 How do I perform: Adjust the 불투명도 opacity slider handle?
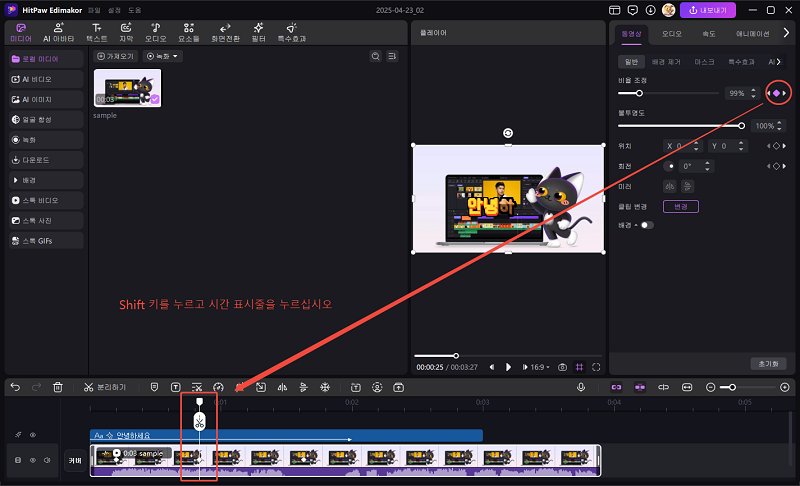point(741,125)
